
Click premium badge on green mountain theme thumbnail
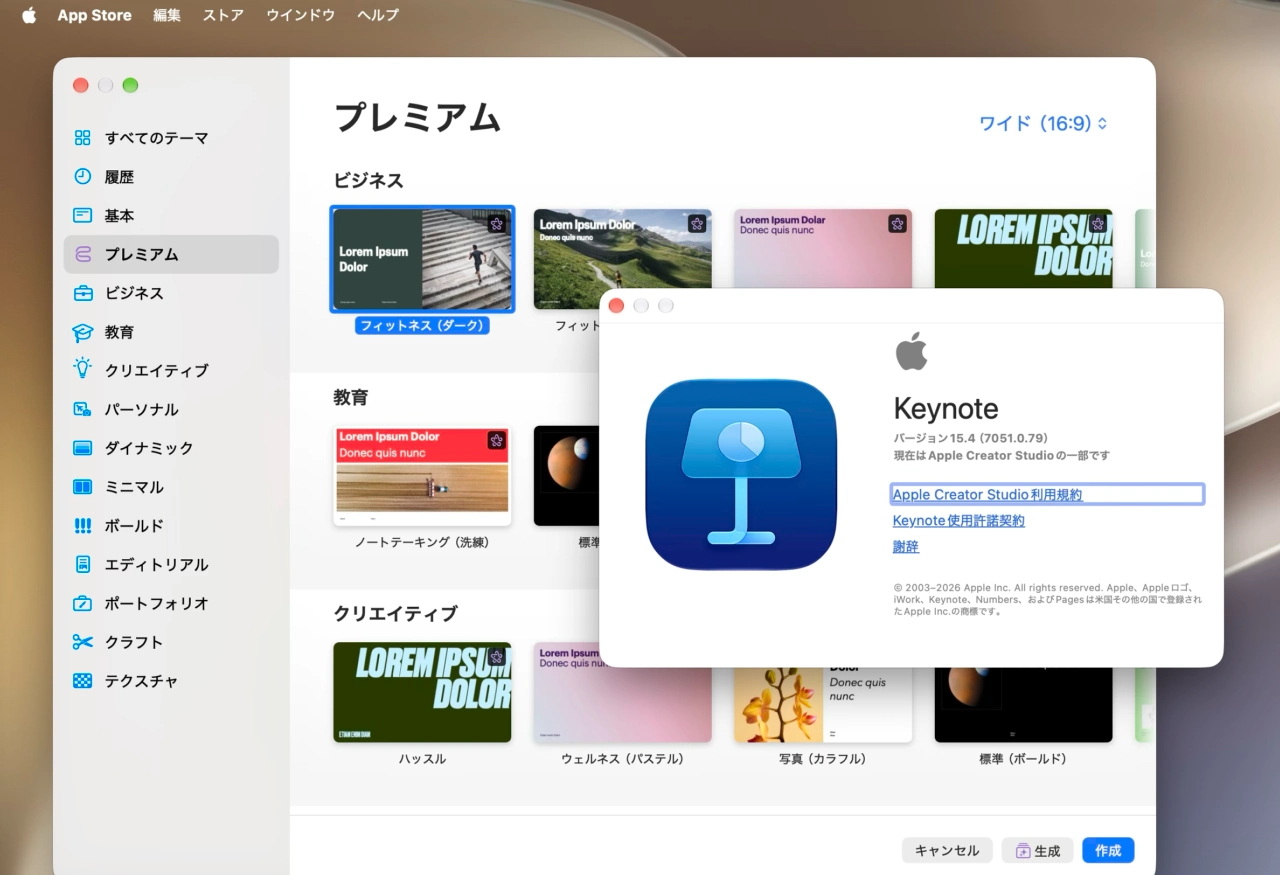pyautogui.click(x=697, y=224)
